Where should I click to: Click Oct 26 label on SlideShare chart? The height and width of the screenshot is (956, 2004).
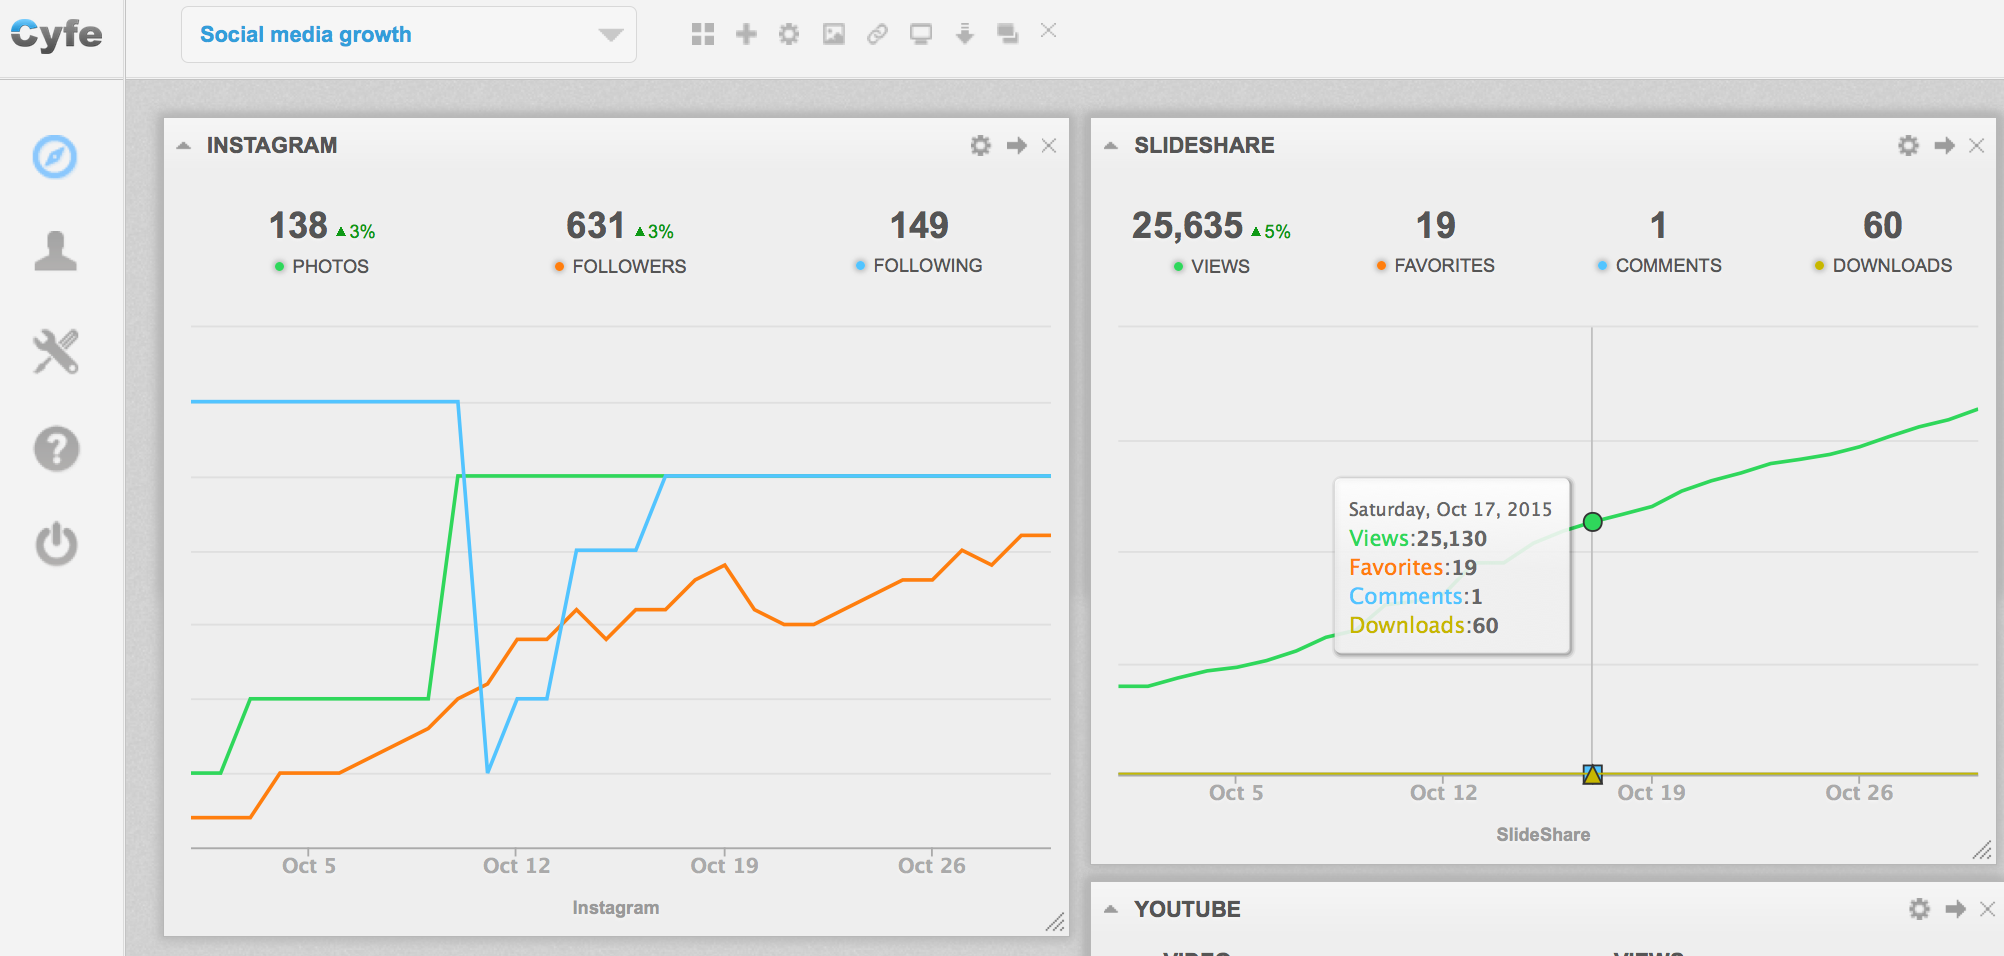click(1859, 793)
